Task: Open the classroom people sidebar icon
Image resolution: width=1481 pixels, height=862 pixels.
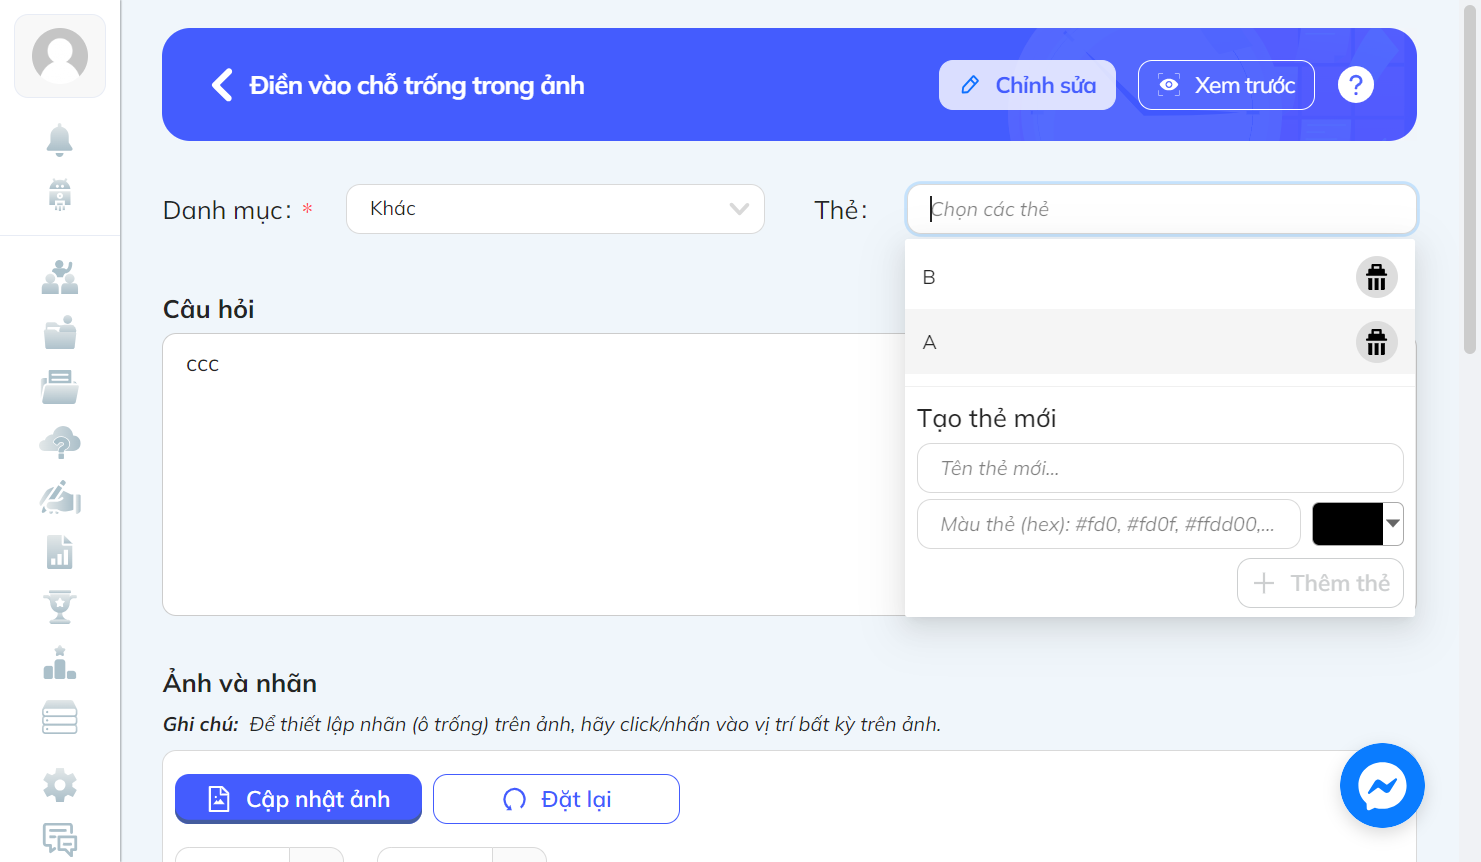Action: [60, 277]
